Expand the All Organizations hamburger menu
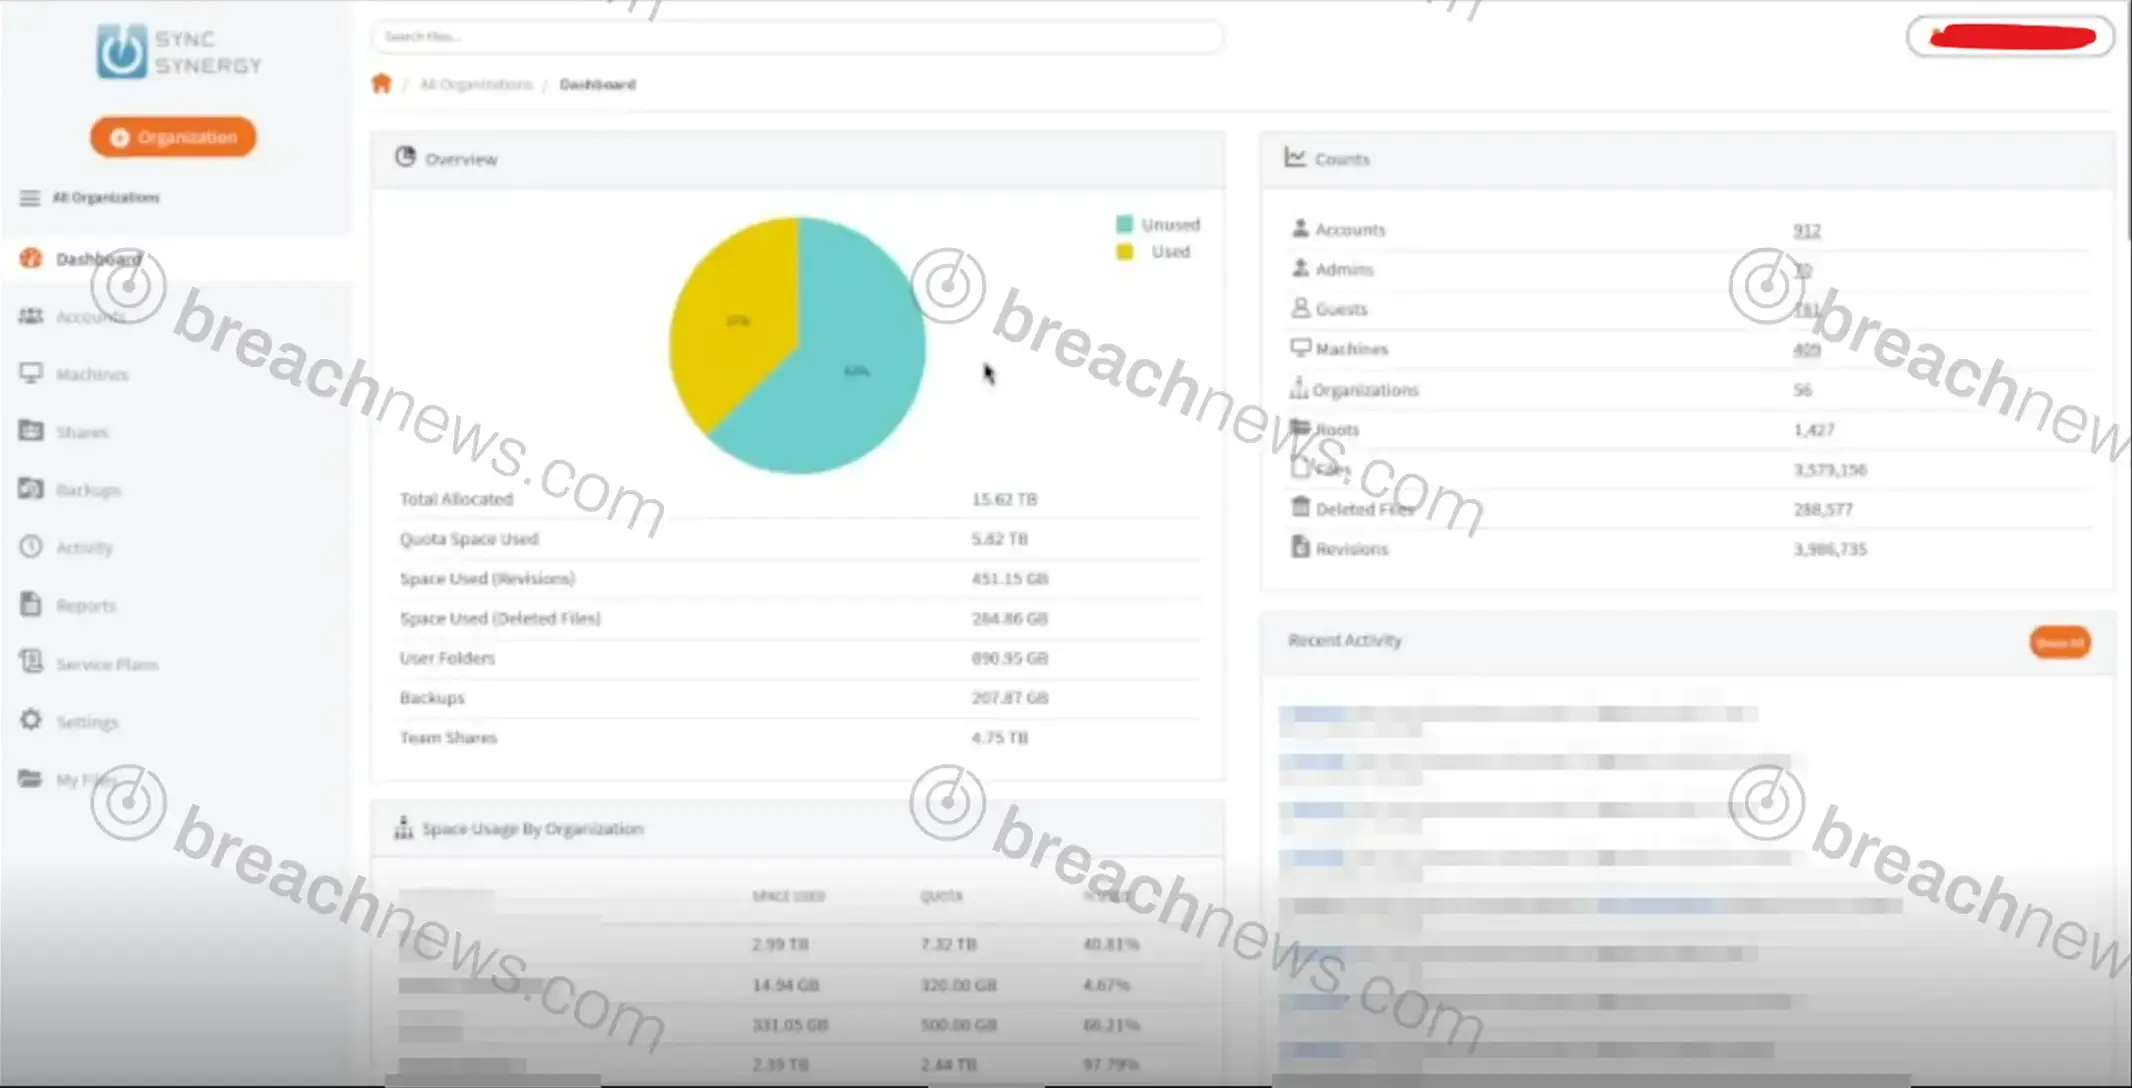2132x1088 pixels. (30, 198)
